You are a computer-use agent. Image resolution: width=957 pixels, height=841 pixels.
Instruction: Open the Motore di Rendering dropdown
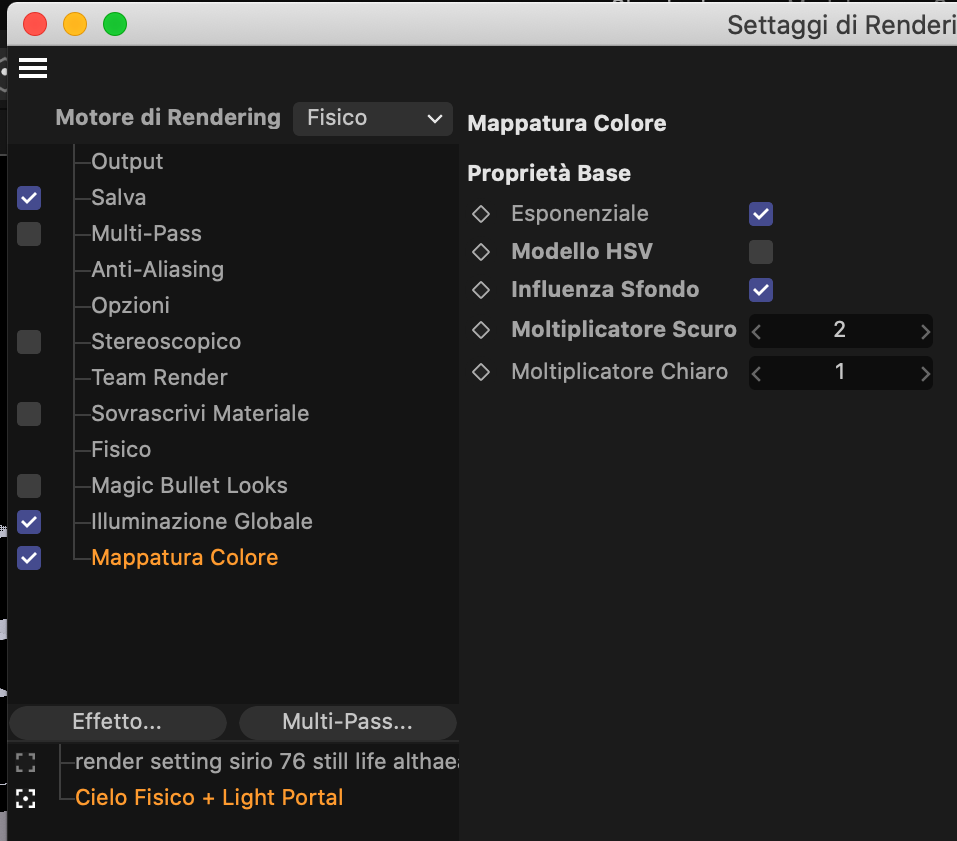pos(373,118)
